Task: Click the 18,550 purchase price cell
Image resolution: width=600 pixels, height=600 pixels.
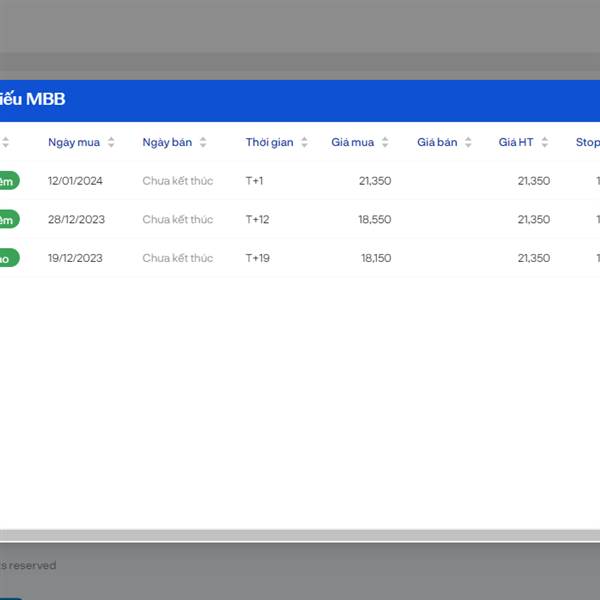Action: coord(374,219)
